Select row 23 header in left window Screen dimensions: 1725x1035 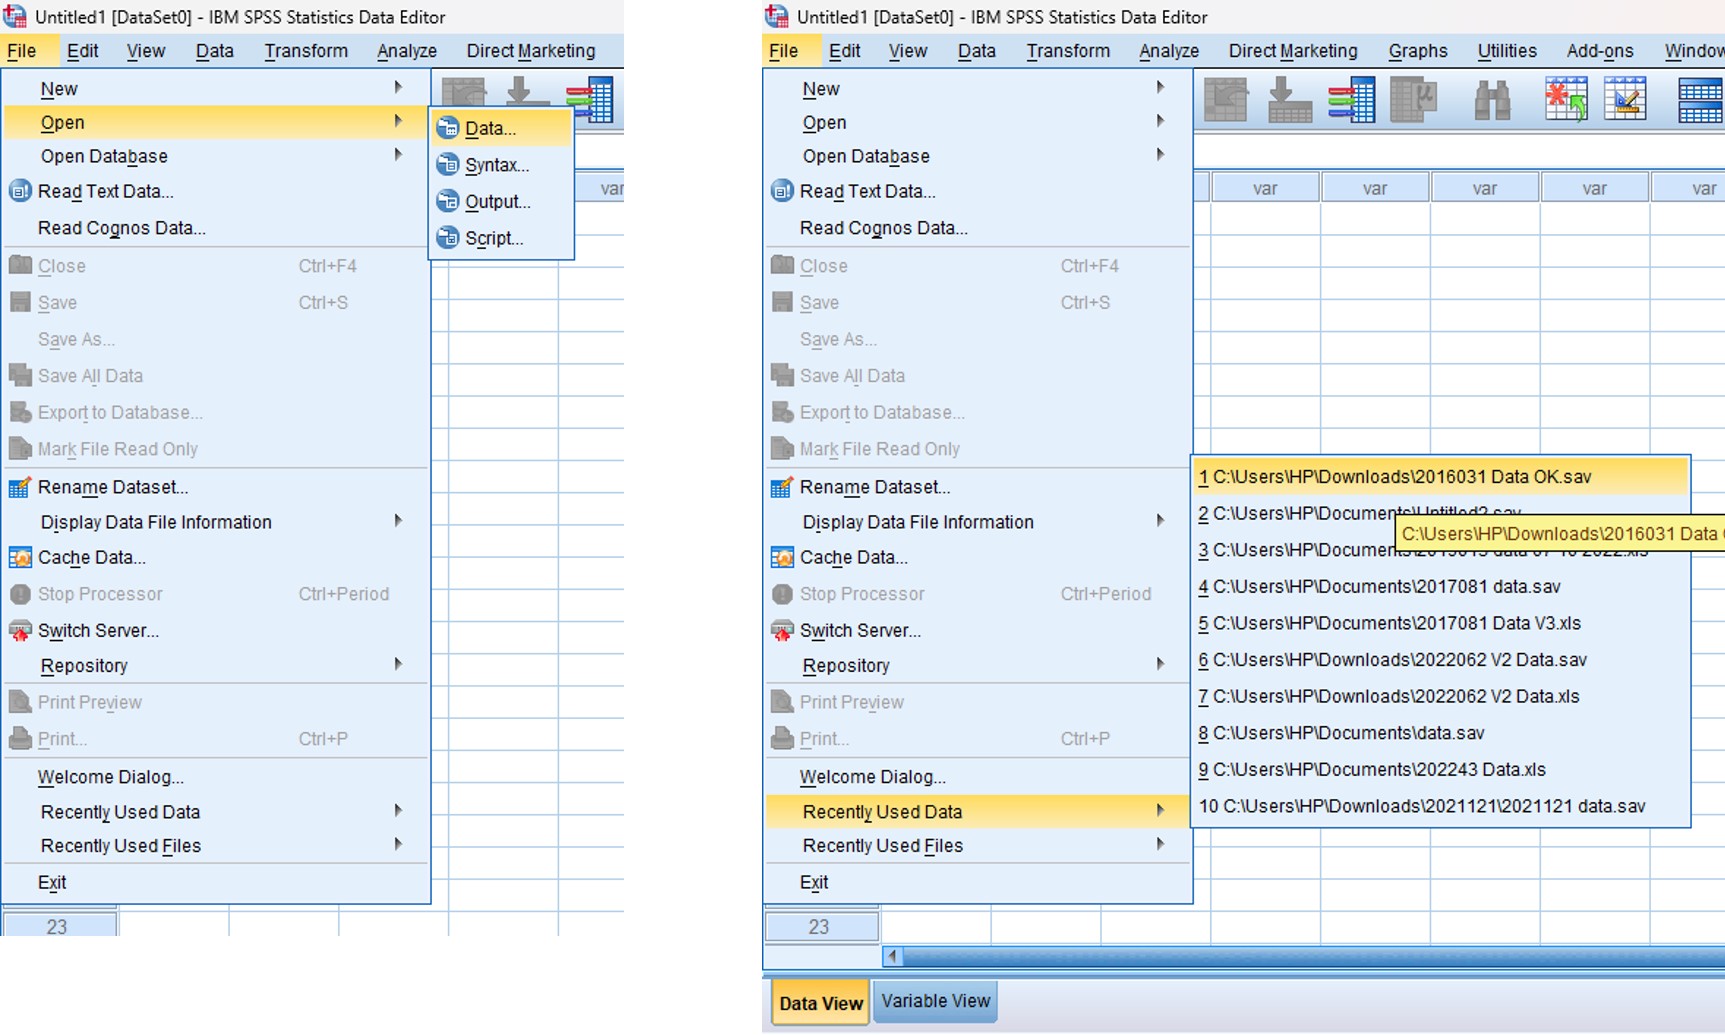click(x=59, y=927)
